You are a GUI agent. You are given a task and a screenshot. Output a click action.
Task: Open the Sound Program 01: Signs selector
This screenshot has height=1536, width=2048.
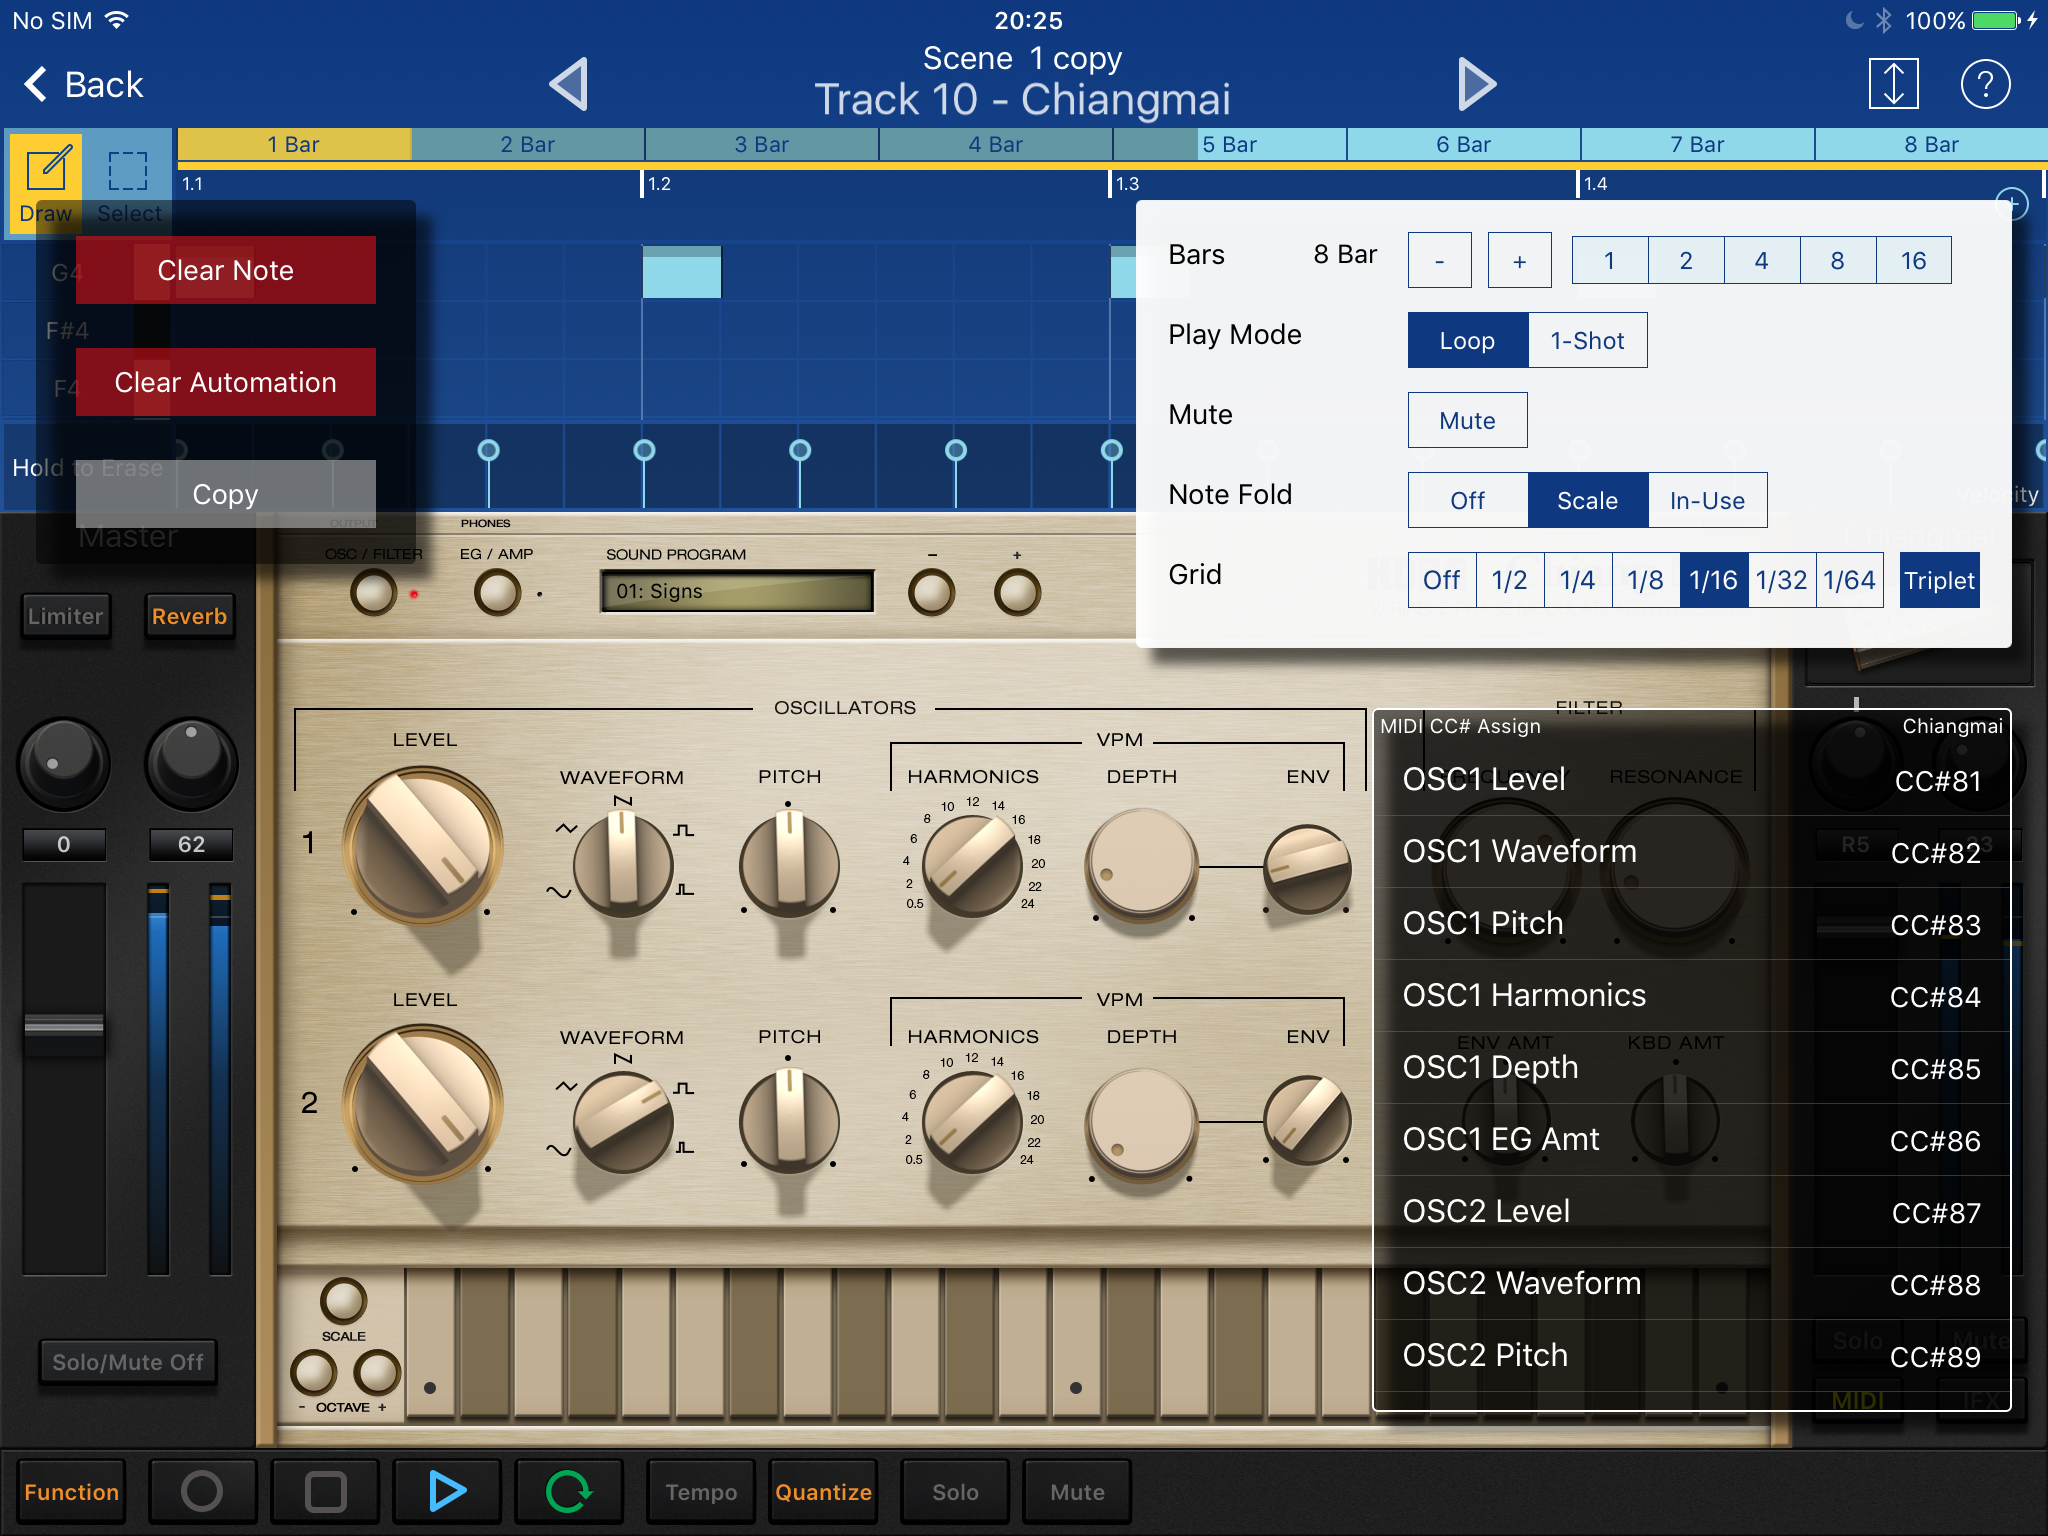[x=737, y=591]
